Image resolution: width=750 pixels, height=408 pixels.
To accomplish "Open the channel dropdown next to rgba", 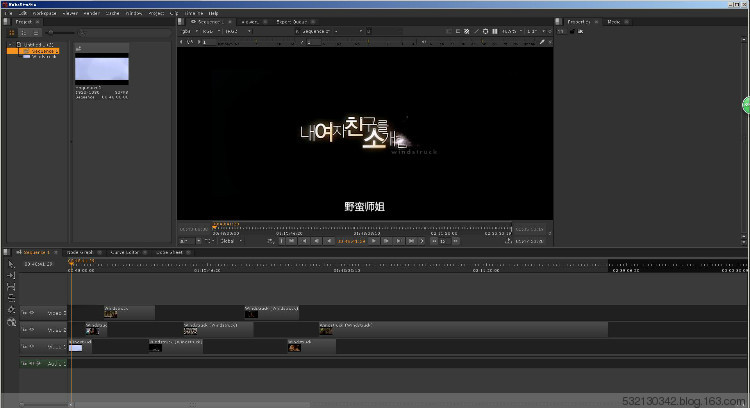I will pyautogui.click(x=210, y=31).
